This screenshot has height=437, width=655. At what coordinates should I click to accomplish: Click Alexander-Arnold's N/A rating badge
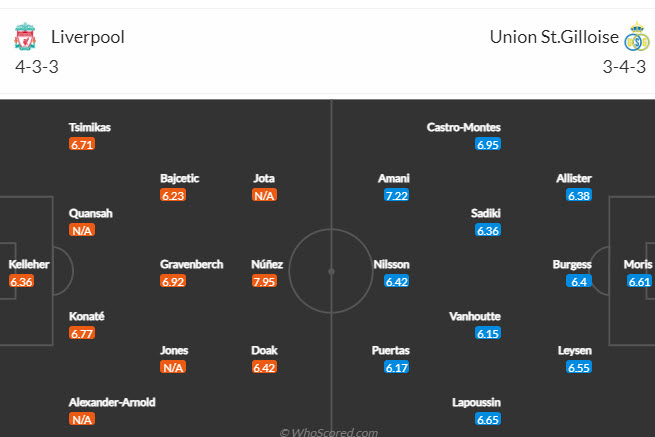tap(82, 419)
